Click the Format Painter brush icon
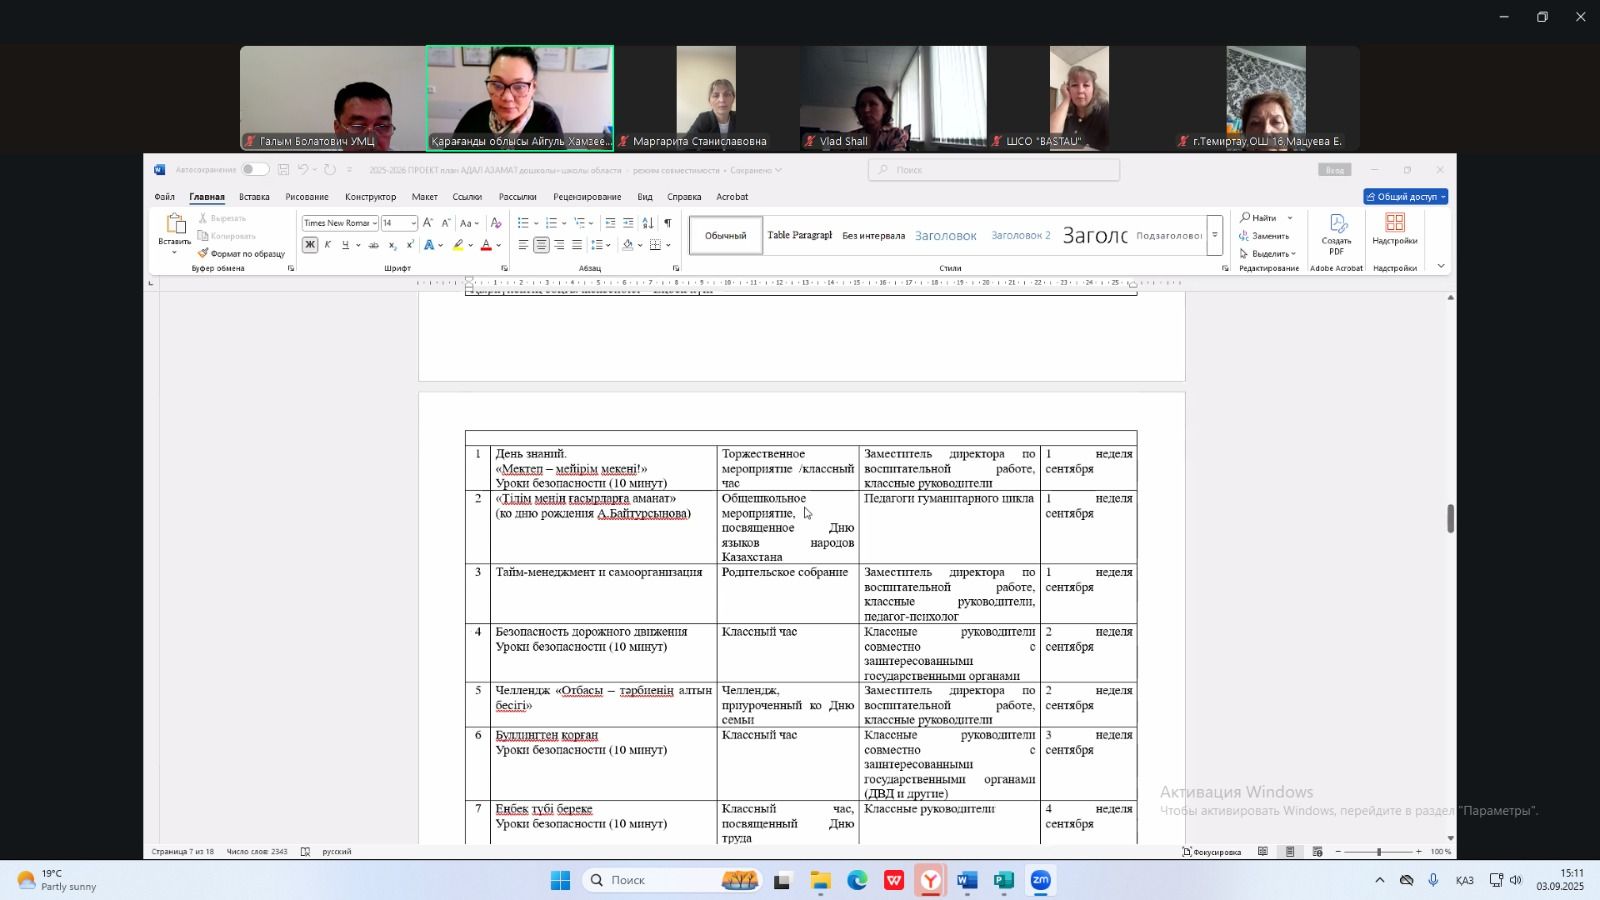 pos(203,254)
